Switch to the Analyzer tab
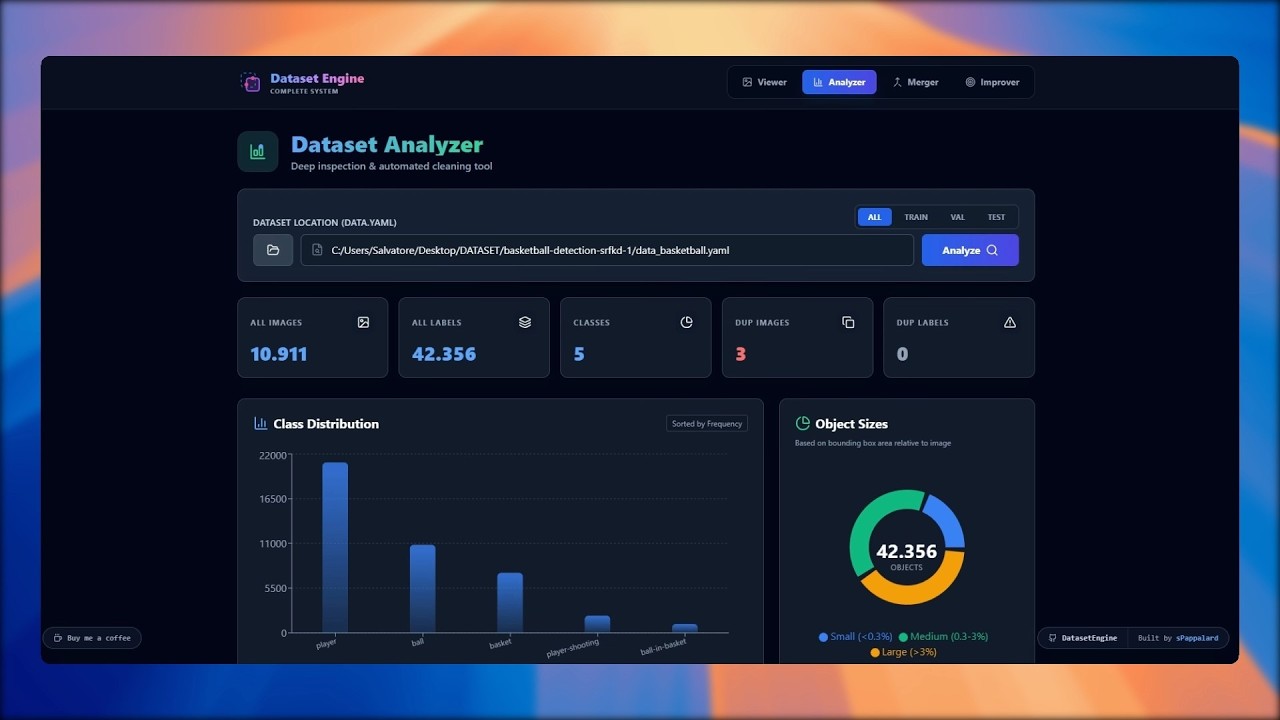This screenshot has height=720, width=1280. tap(839, 82)
